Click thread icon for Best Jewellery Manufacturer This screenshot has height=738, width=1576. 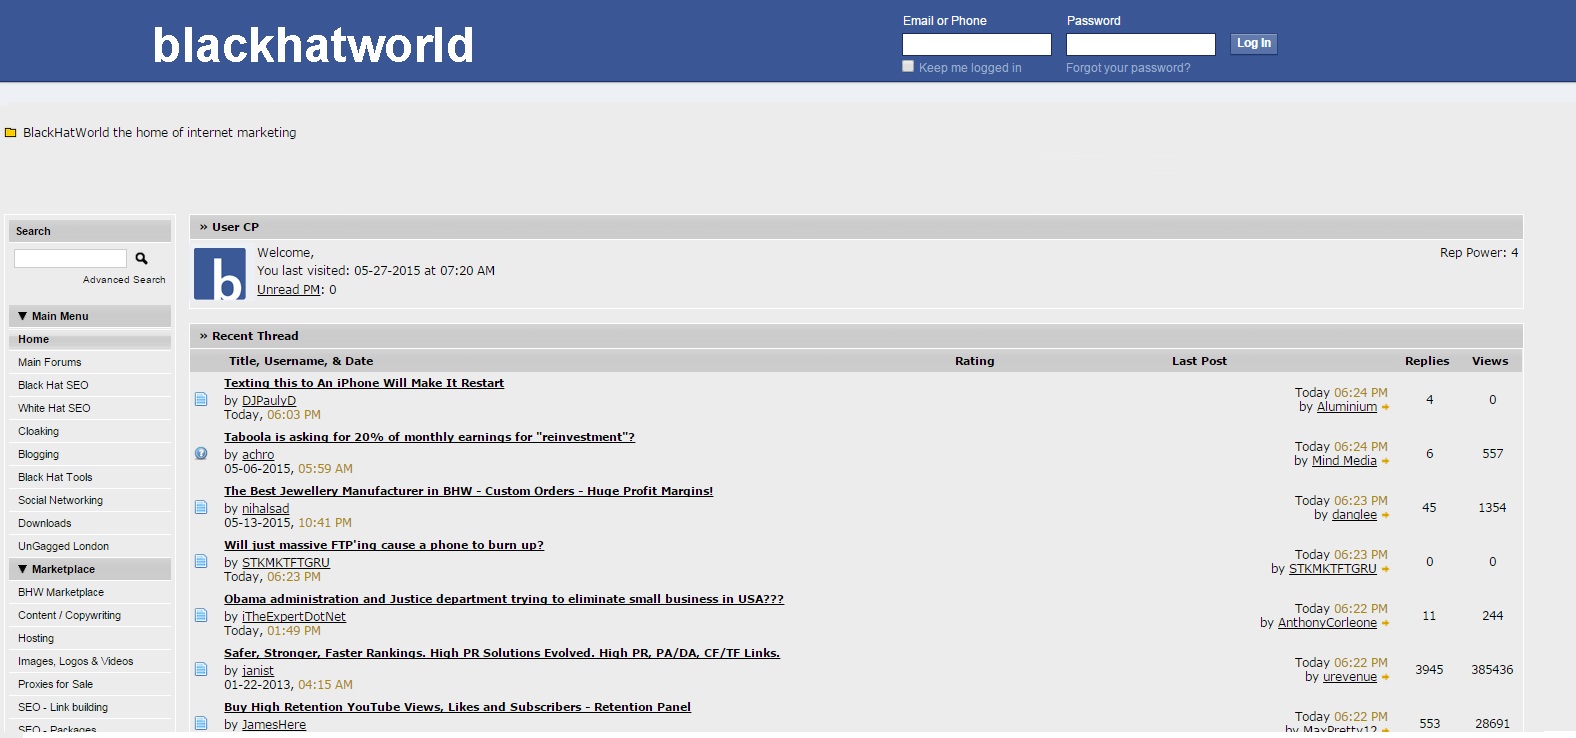point(201,507)
